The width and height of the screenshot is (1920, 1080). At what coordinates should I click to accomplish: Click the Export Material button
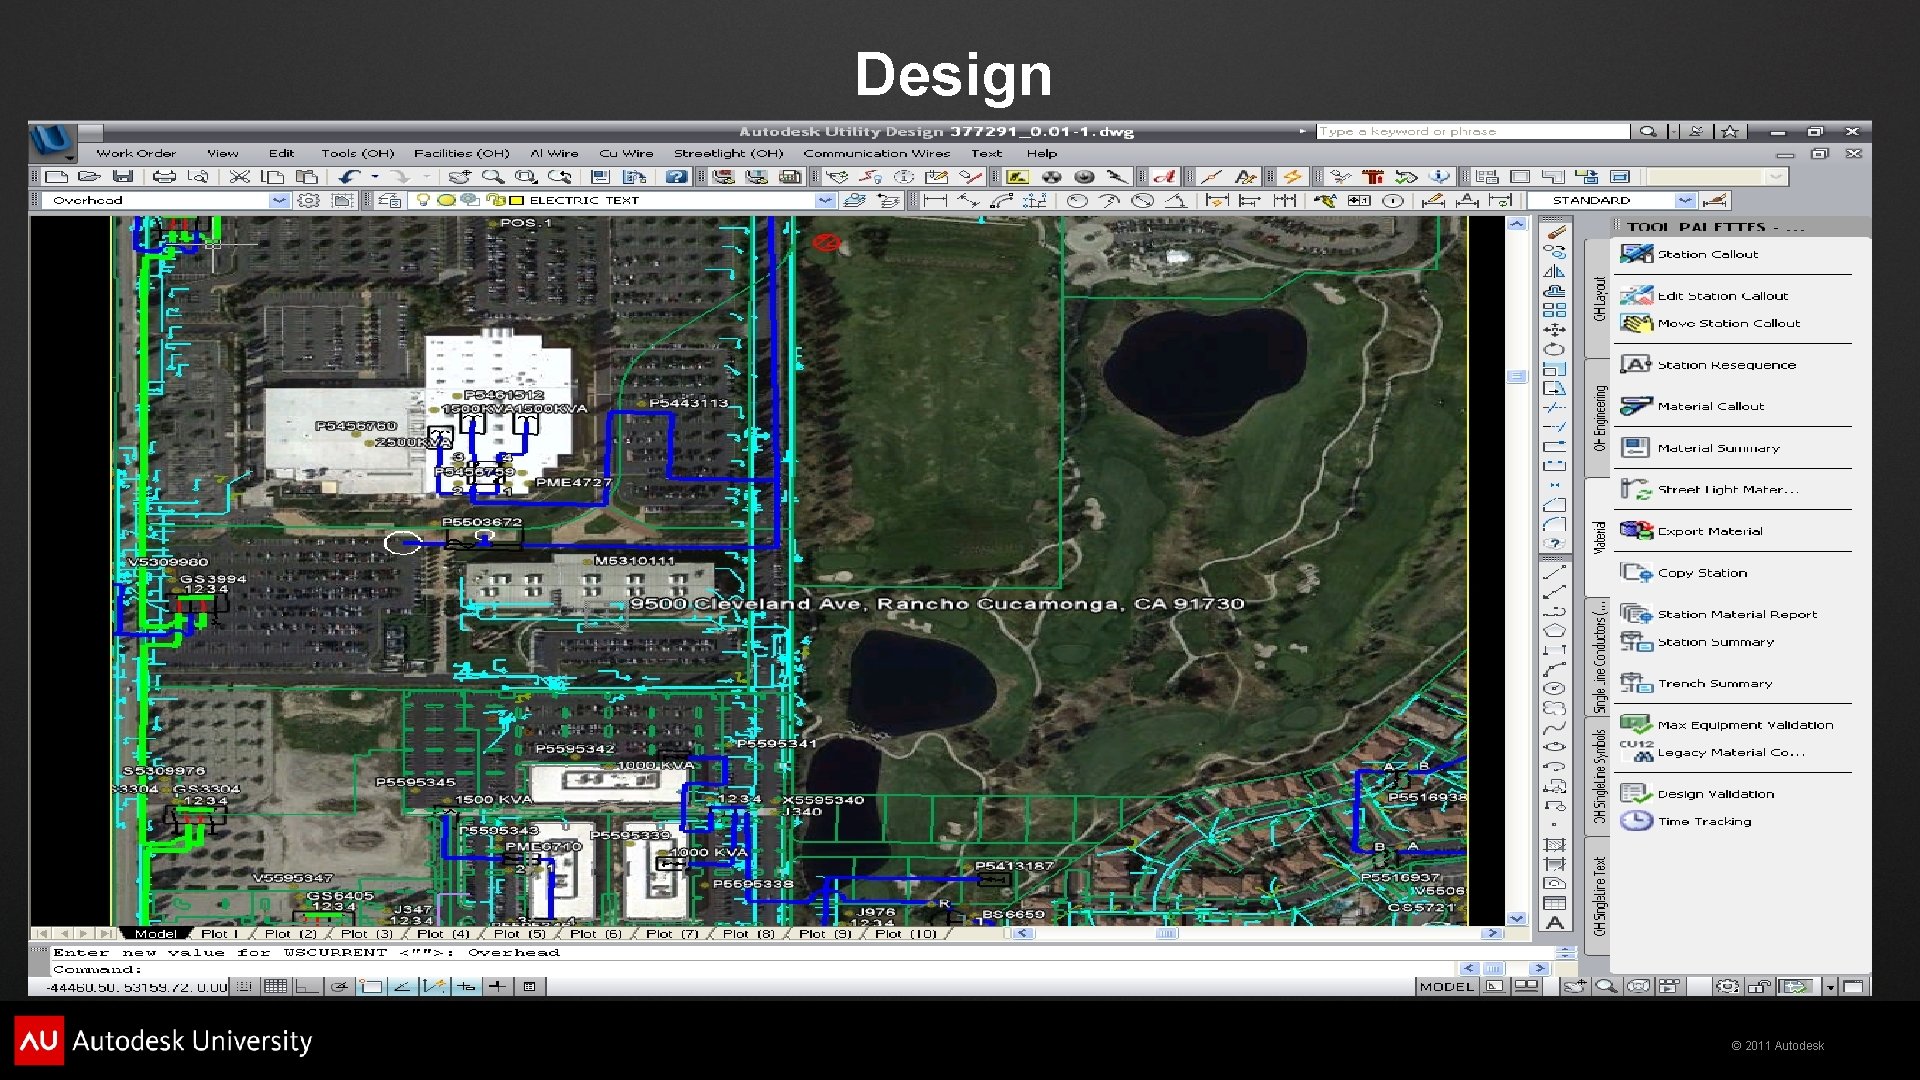1709,531
